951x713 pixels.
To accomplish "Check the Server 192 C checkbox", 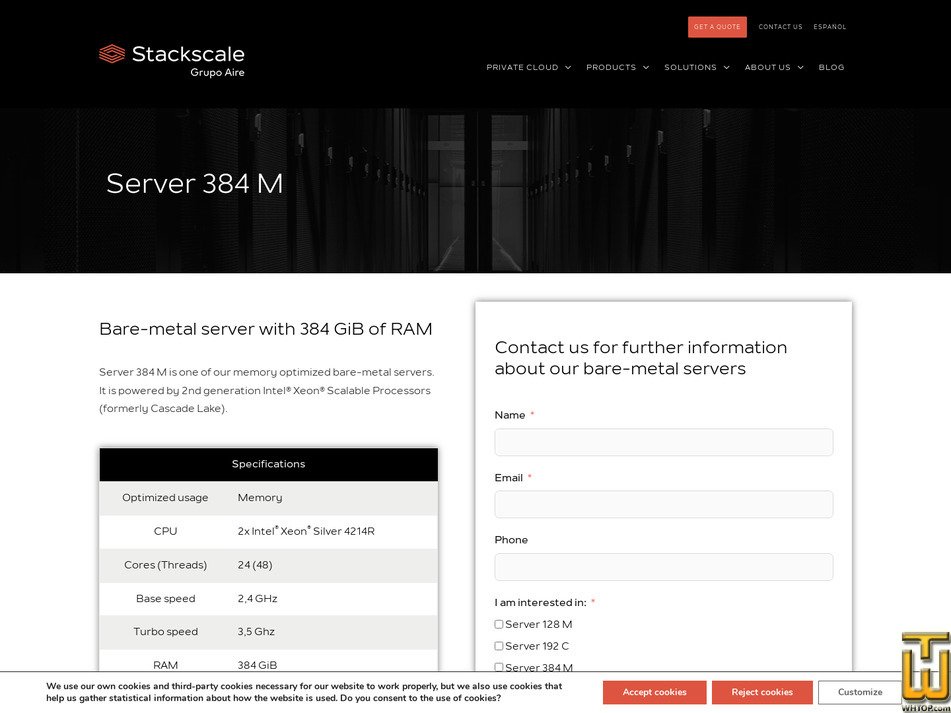I will point(498,645).
